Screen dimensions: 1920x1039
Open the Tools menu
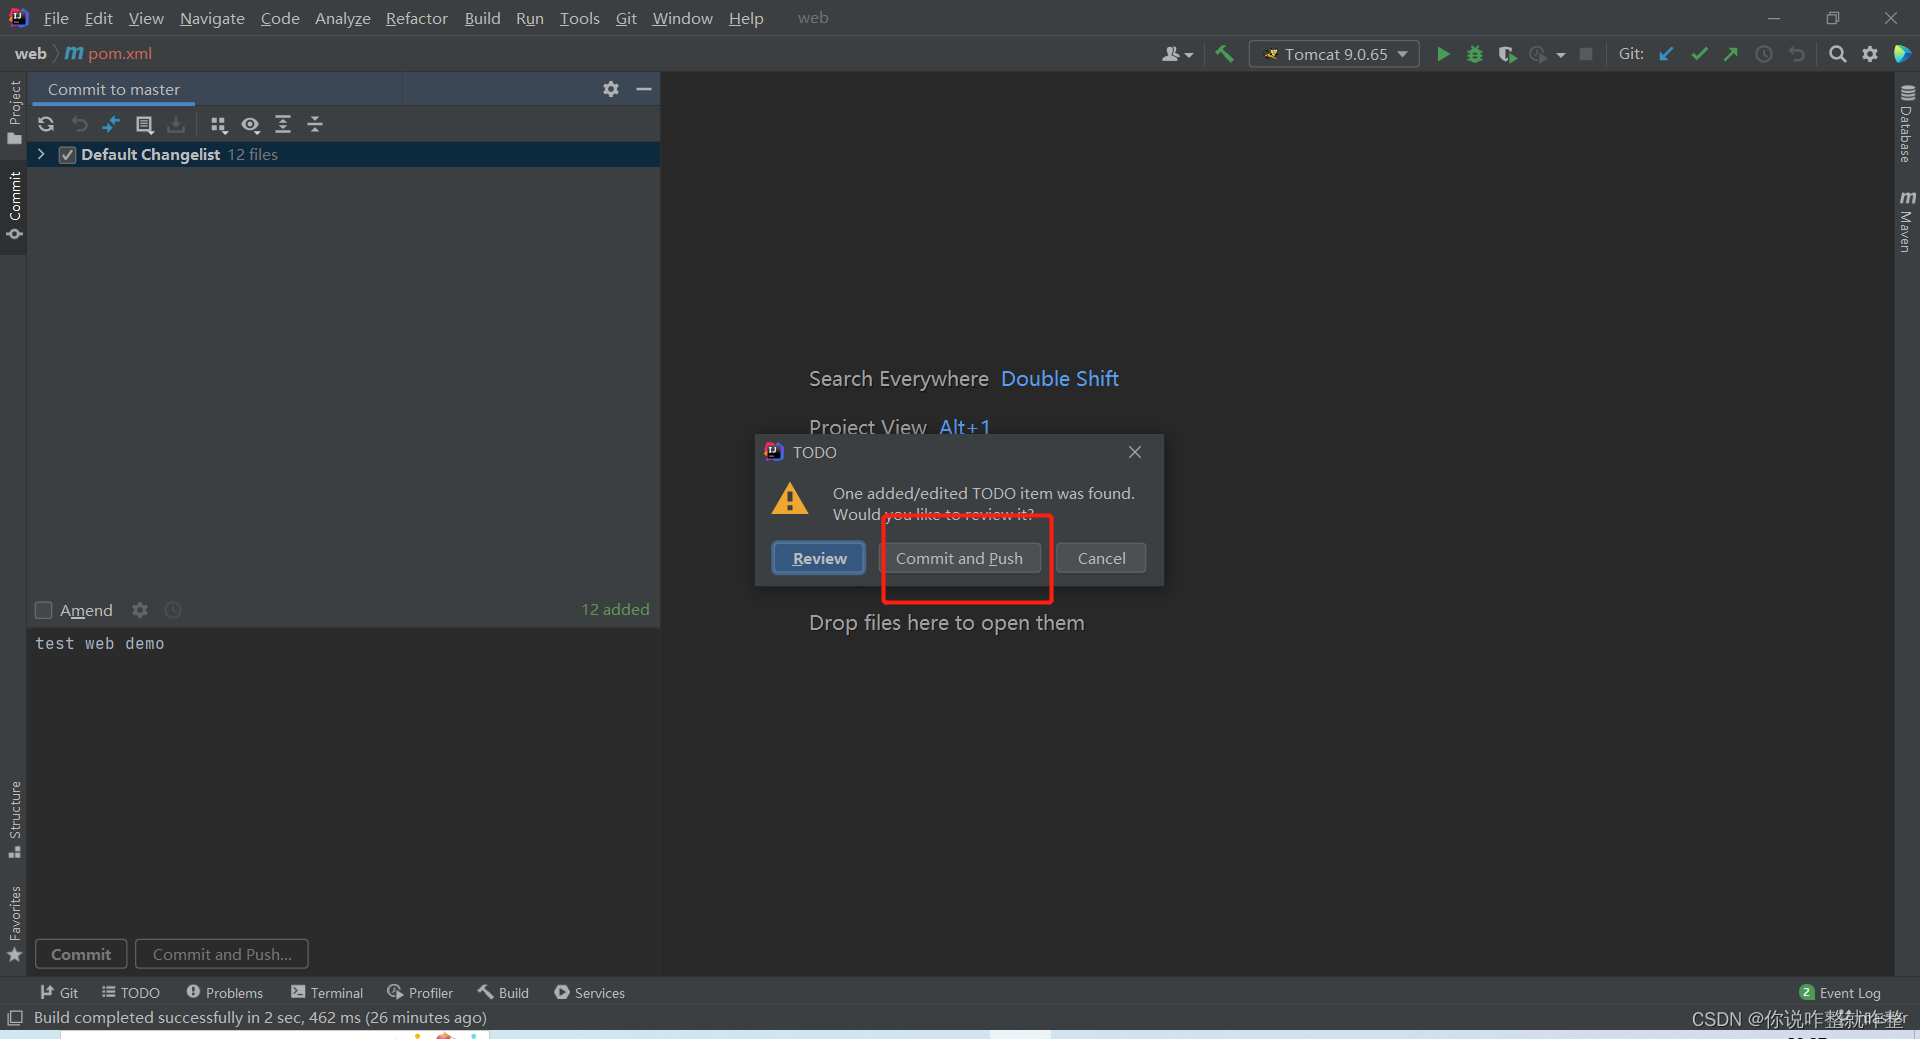579,18
